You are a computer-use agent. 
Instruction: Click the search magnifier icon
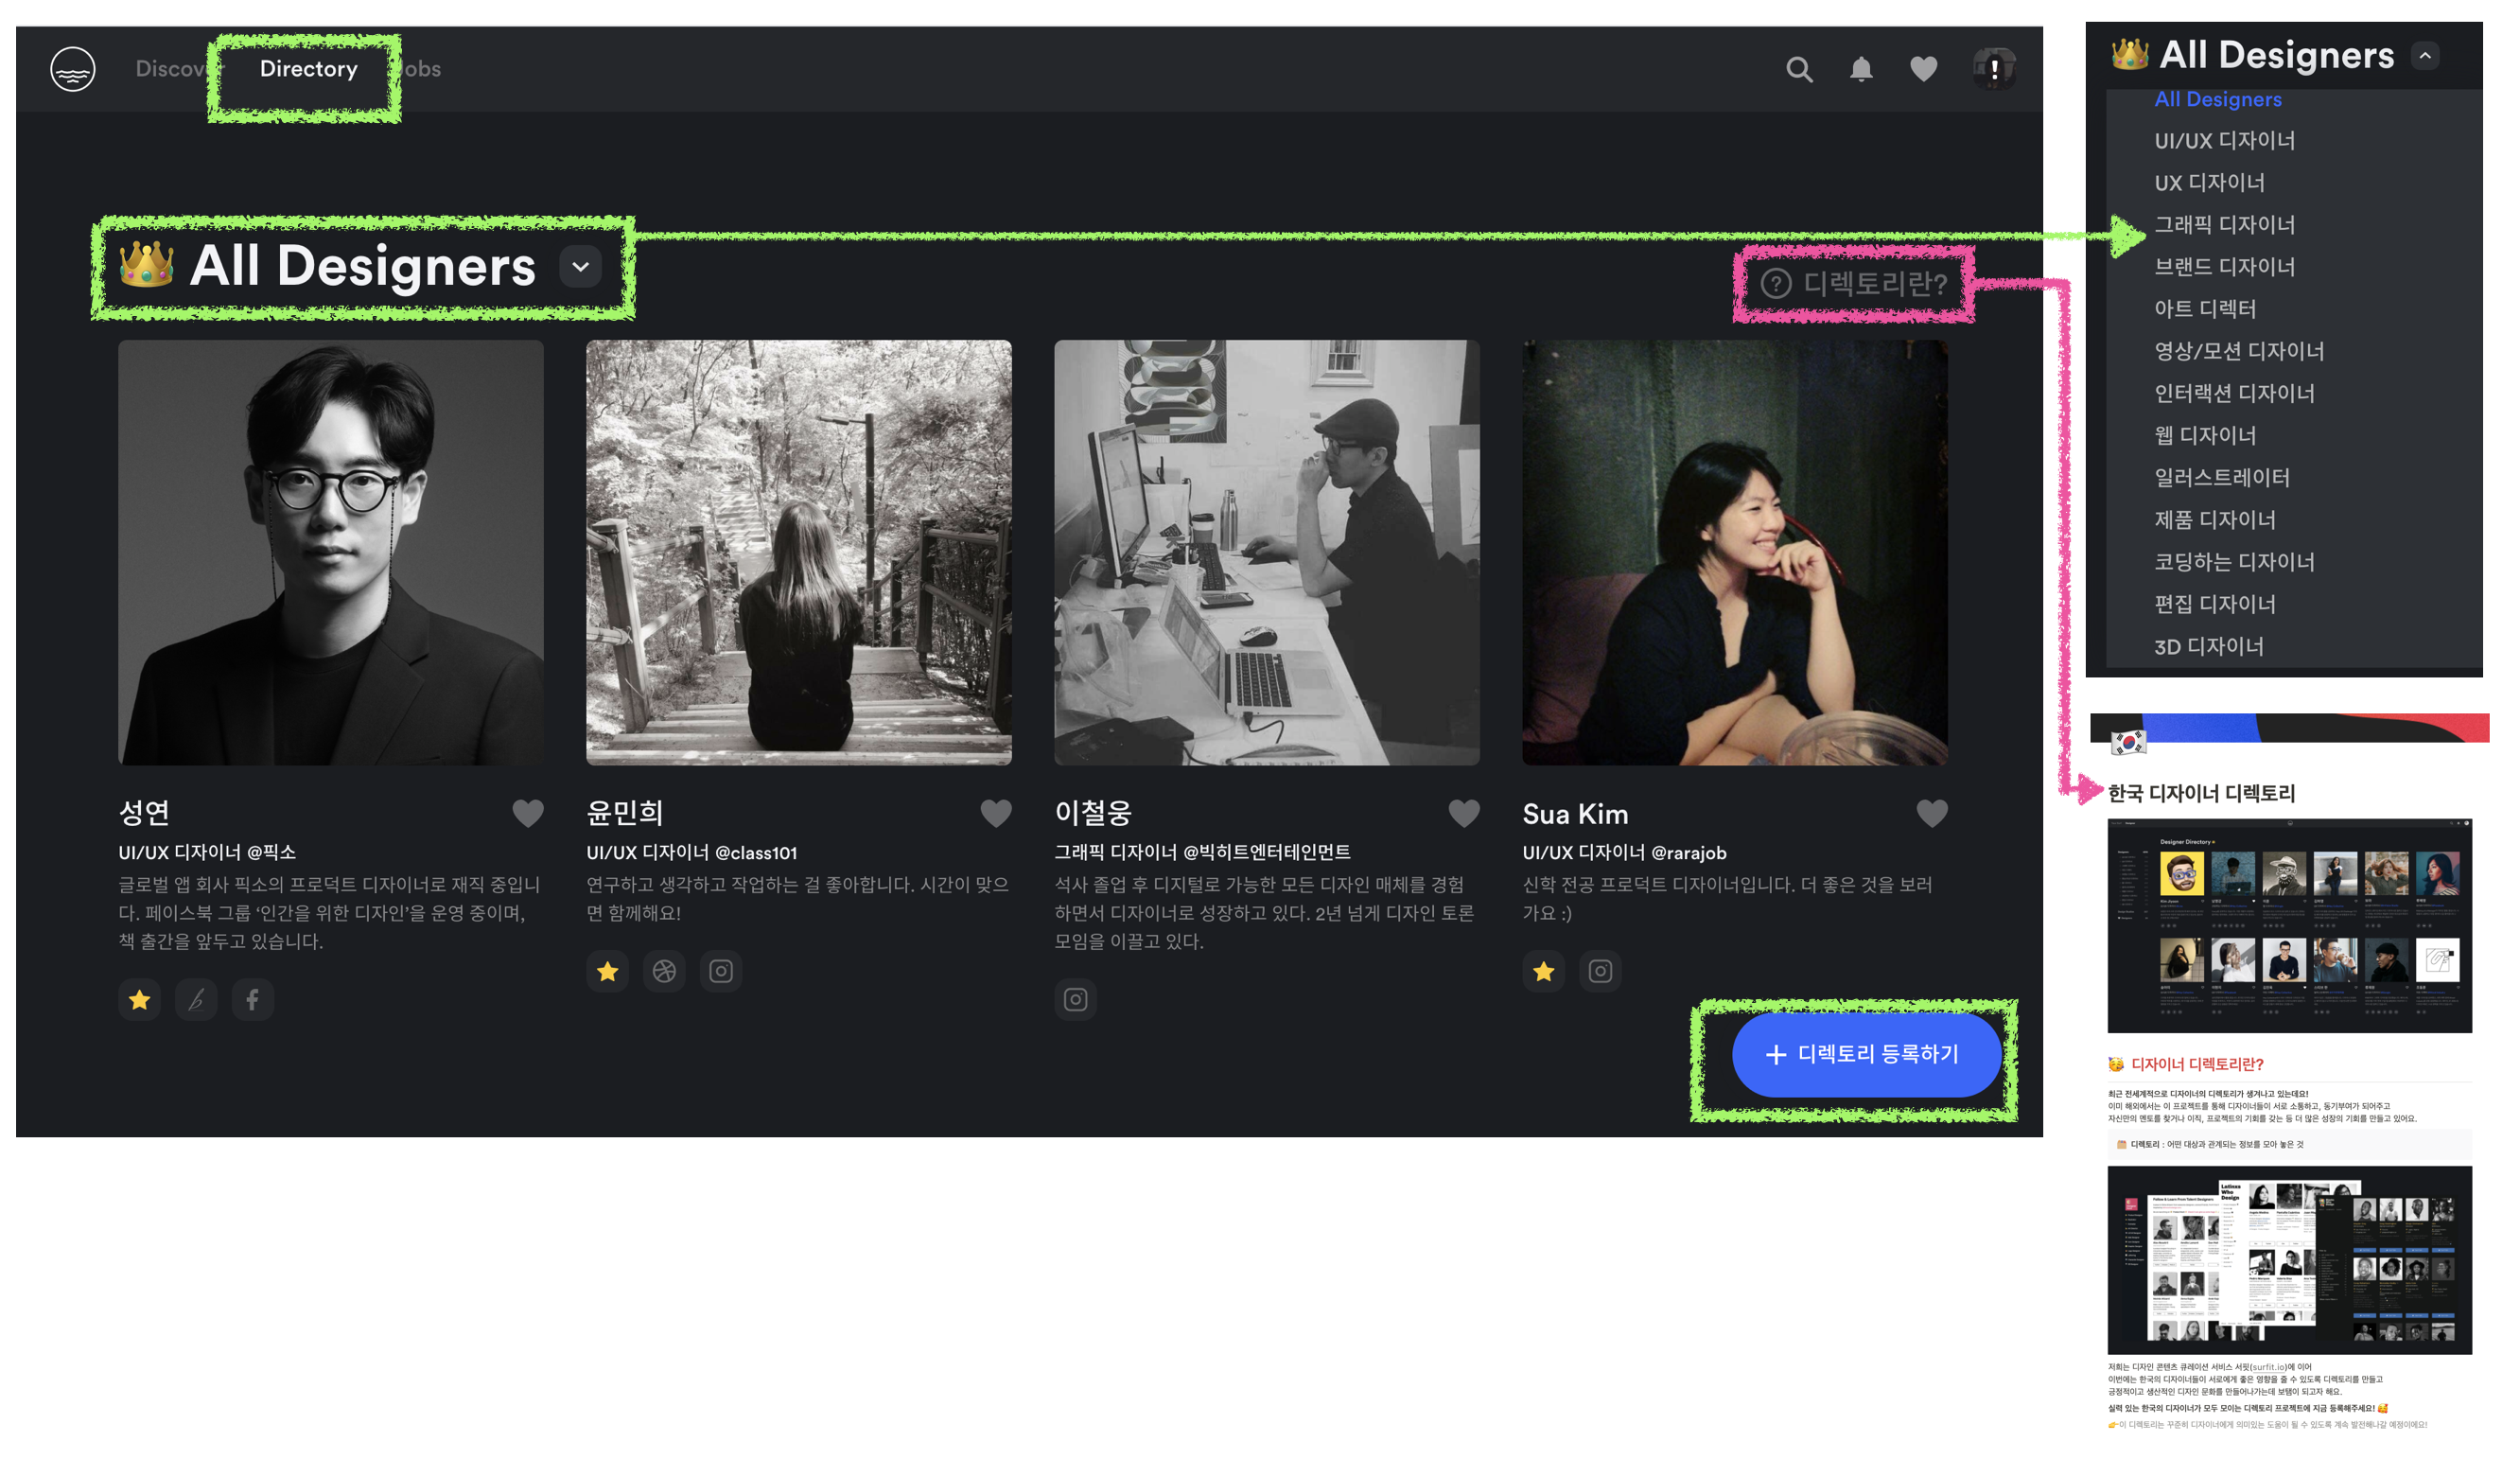click(1799, 69)
